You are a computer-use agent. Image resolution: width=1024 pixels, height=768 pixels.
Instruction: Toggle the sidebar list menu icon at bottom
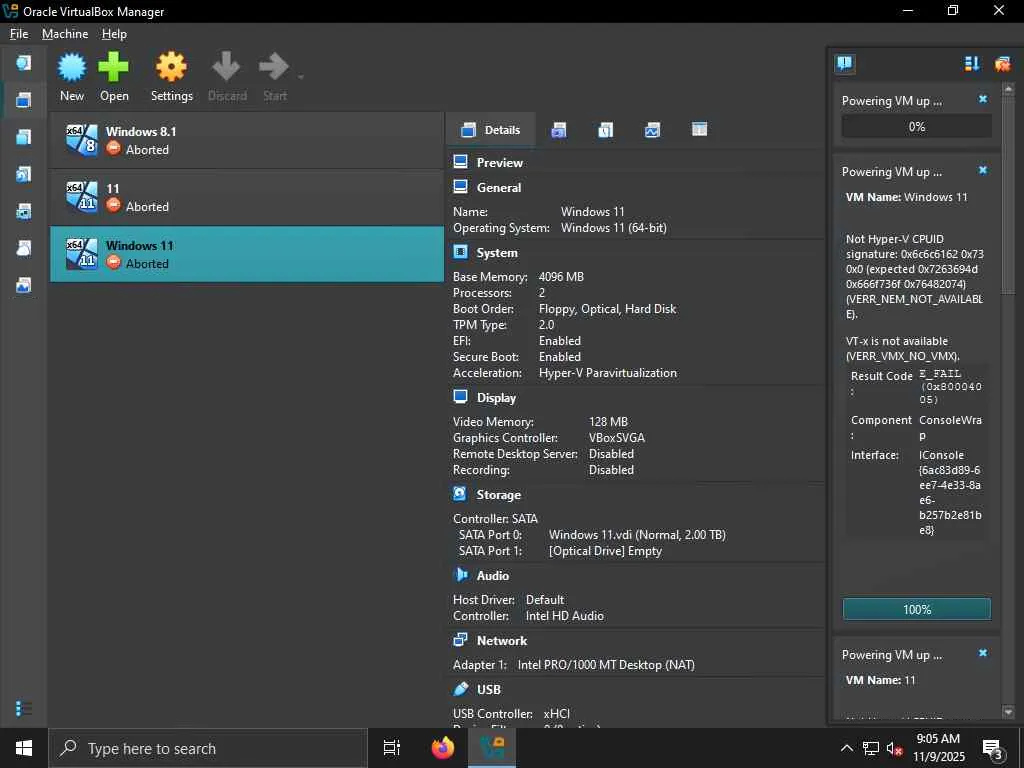[24, 709]
